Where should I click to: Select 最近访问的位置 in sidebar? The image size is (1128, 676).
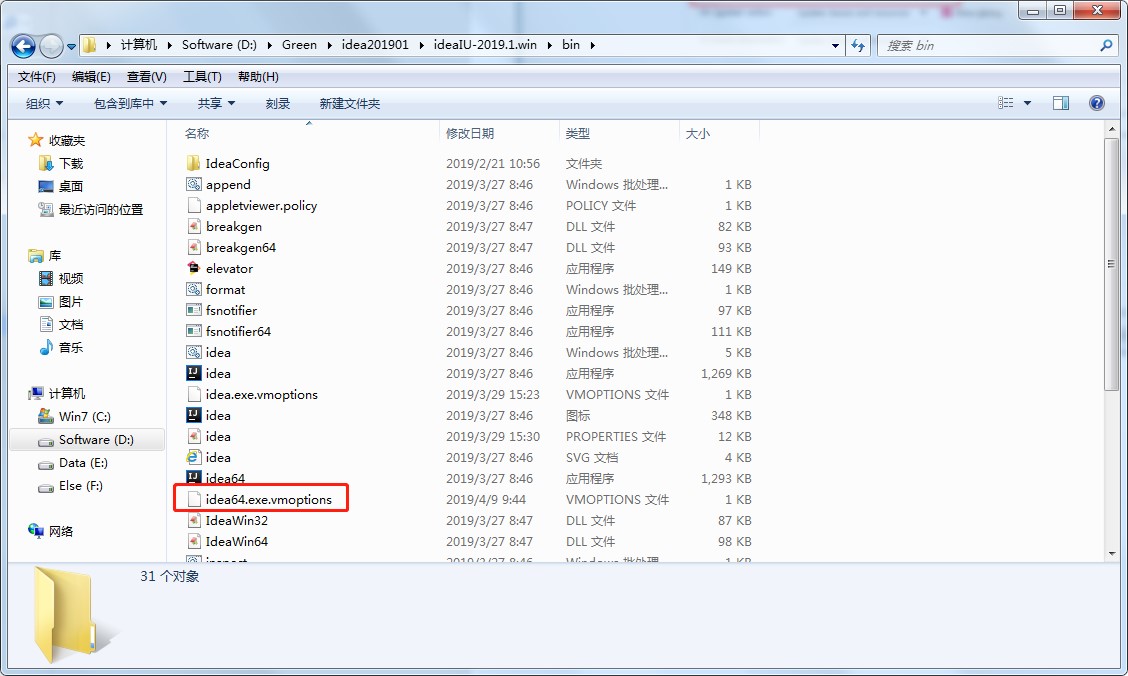tap(101, 209)
